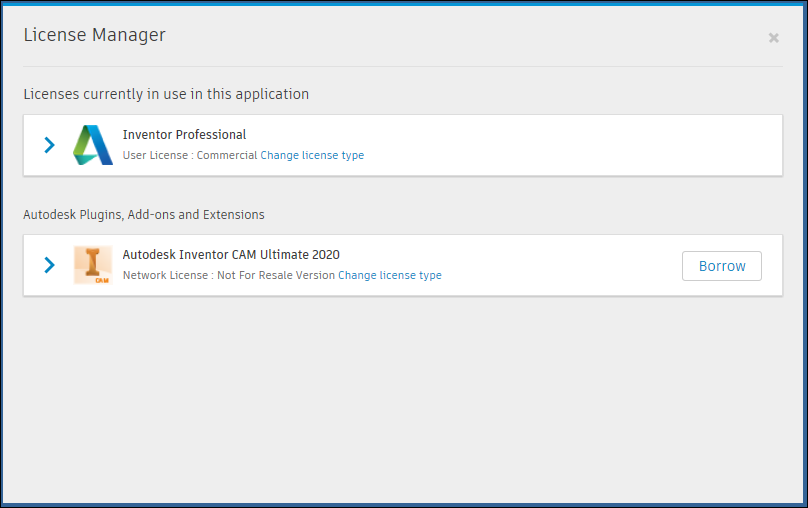Change license type for Inventor CAM Ultimate
Screen dimensions: 808x508
pos(390,275)
